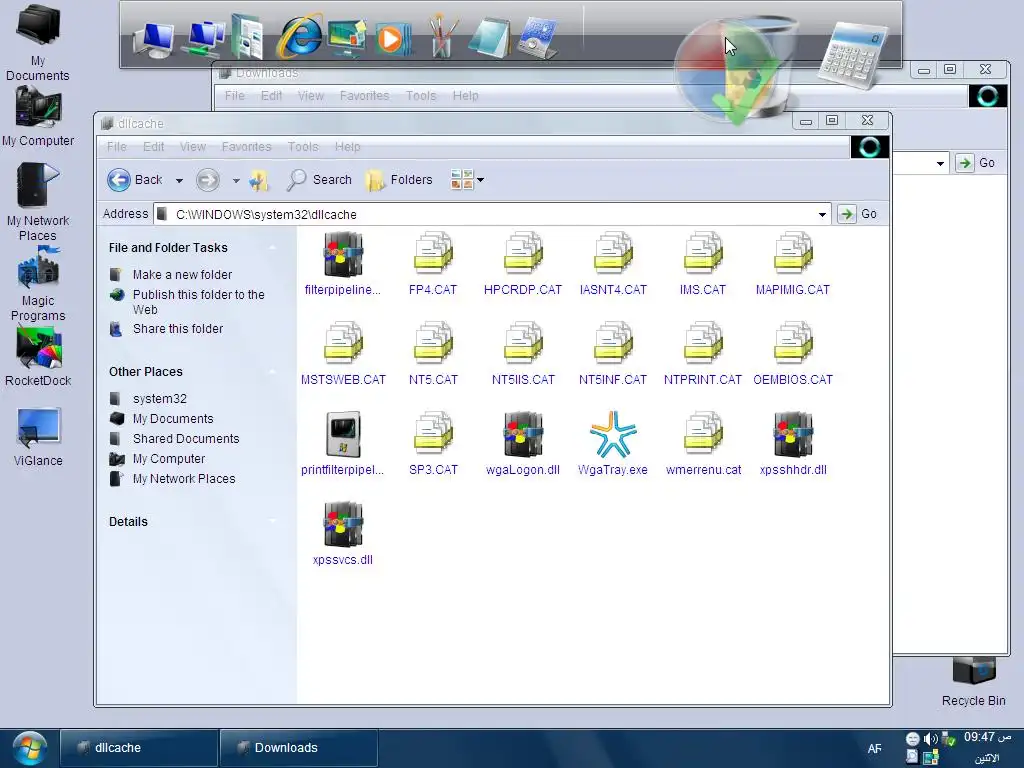The height and width of the screenshot is (768, 1024).
Task: Open the Views dropdown button
Action: click(x=467, y=180)
